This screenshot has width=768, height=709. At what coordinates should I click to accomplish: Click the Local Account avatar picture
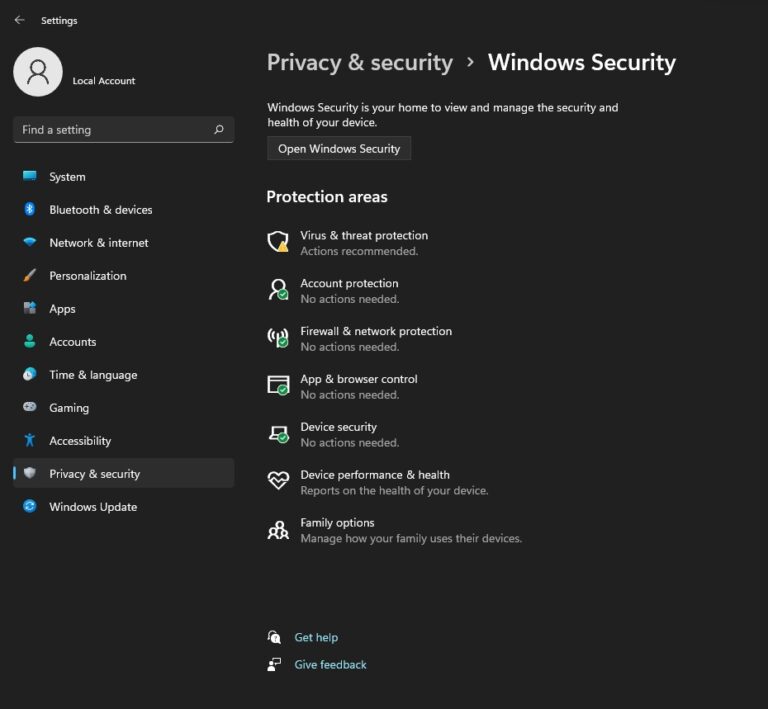(38, 72)
